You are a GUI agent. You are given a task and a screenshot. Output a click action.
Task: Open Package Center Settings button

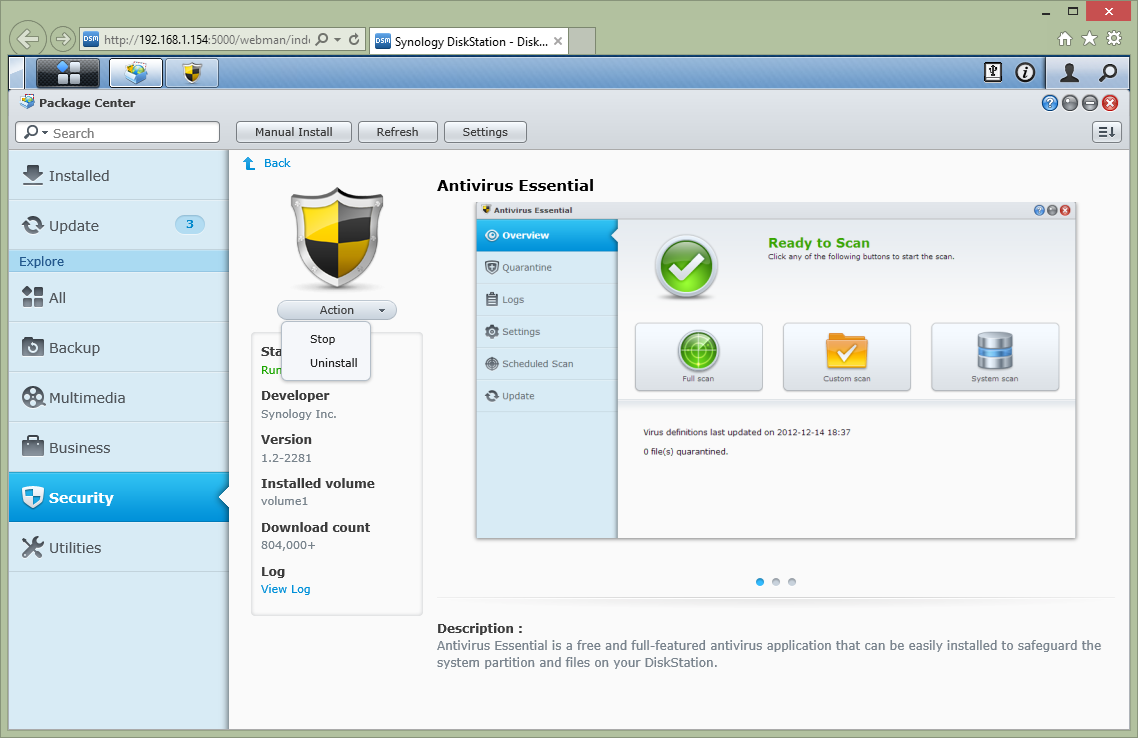(485, 132)
